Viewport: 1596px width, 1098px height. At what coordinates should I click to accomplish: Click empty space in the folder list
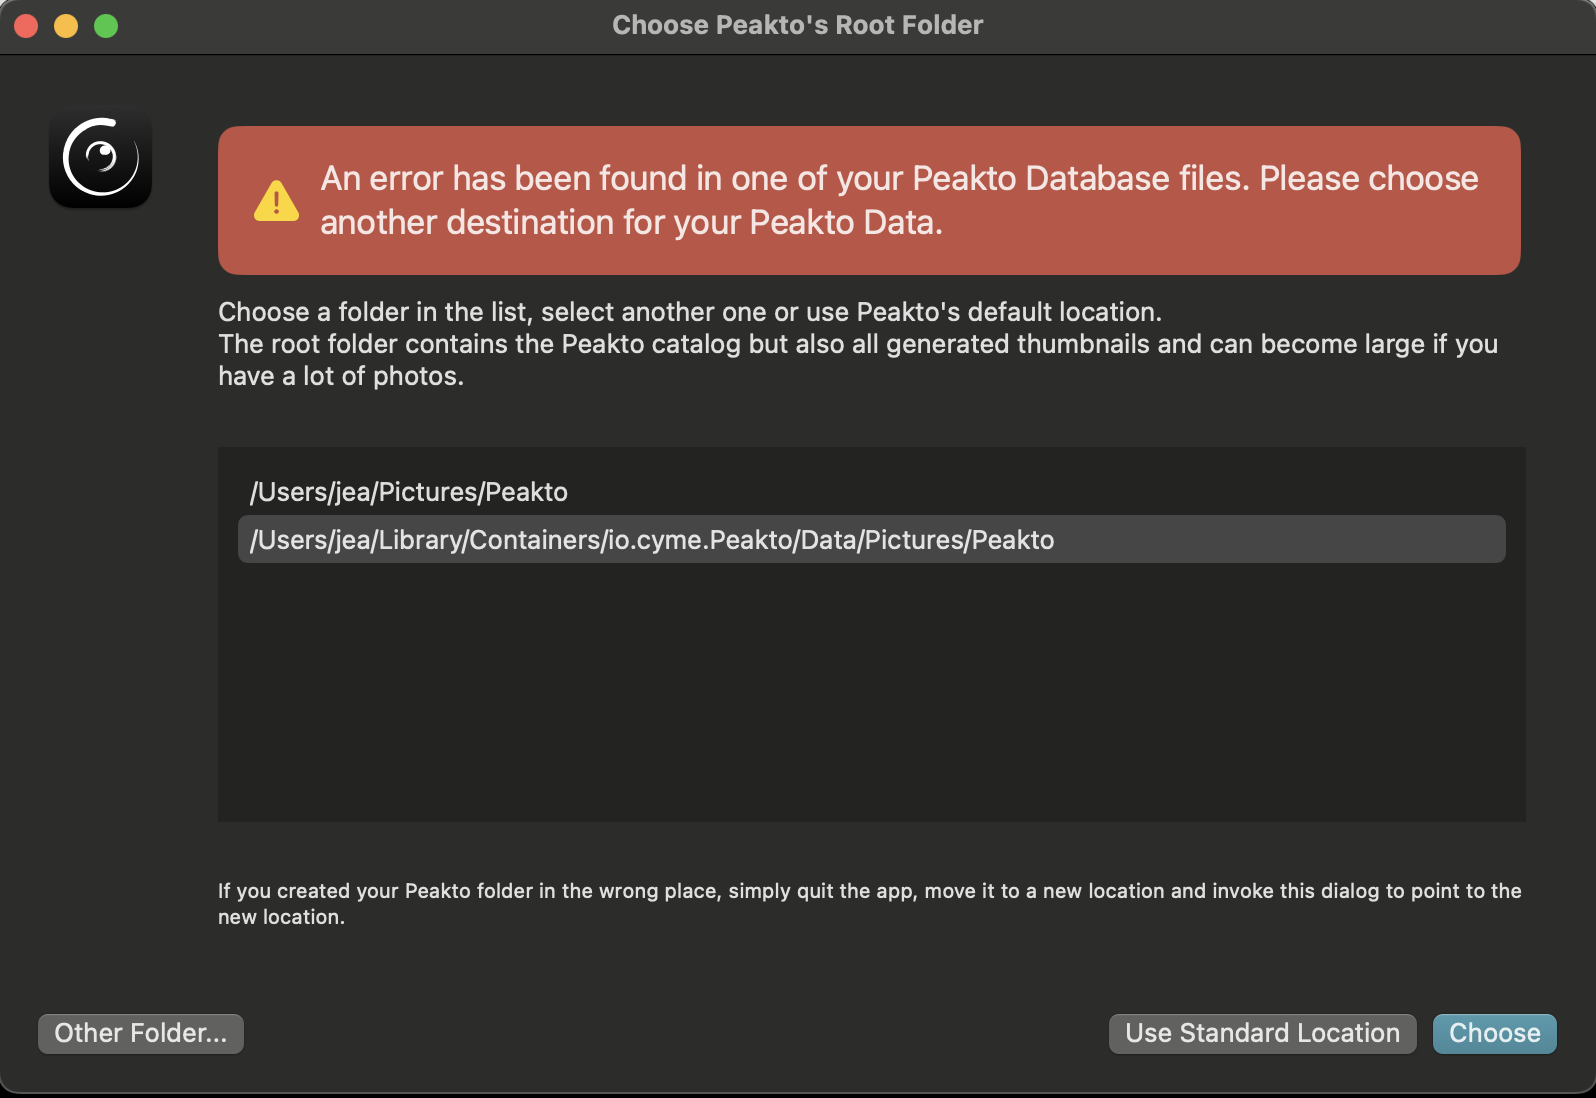tap(871, 690)
